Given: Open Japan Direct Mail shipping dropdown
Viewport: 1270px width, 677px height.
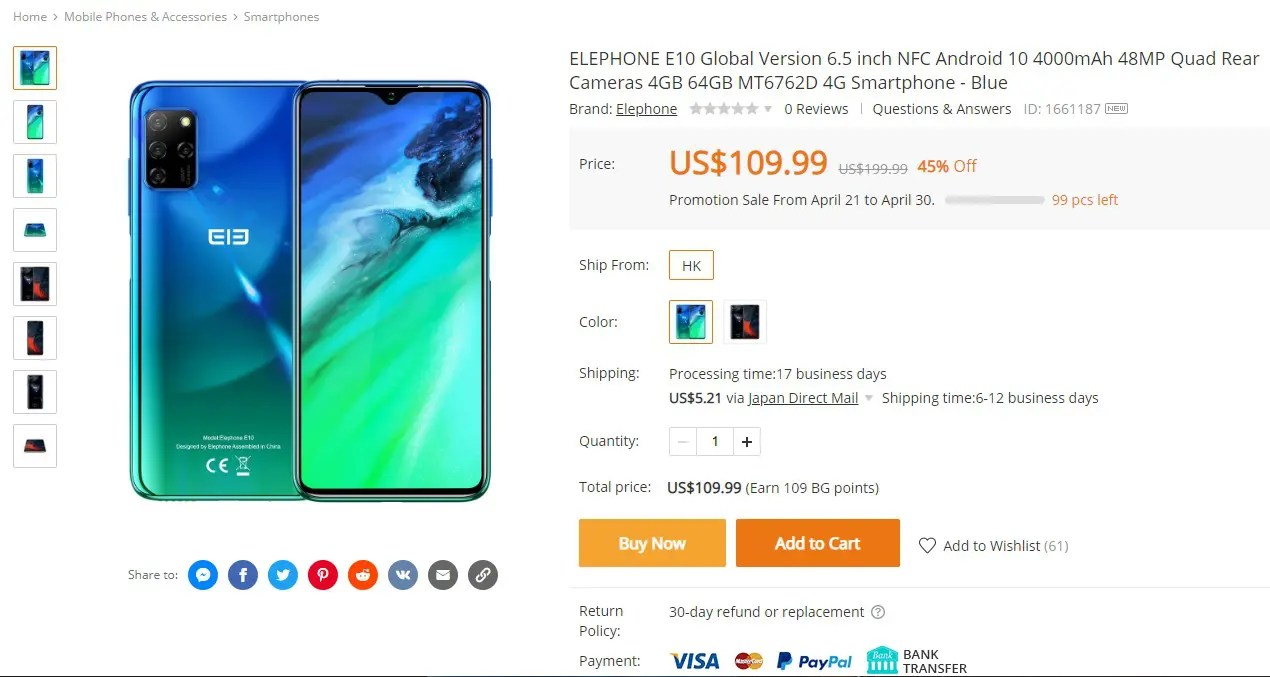Looking at the screenshot, I should point(869,398).
